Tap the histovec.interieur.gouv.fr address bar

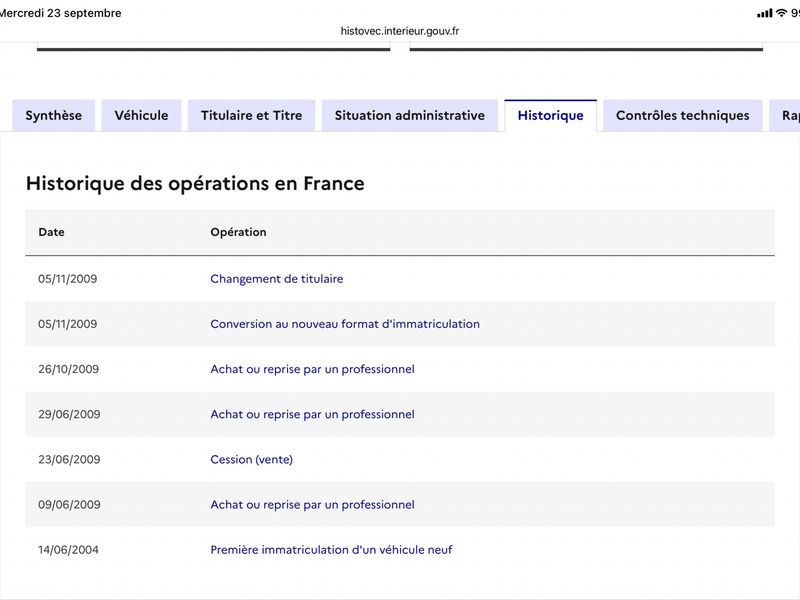(400, 31)
